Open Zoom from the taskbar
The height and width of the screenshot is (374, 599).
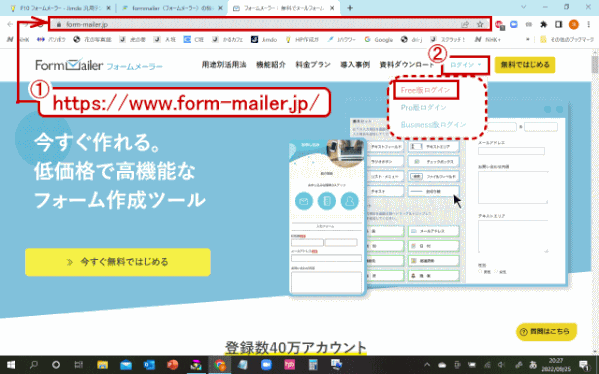(x=266, y=365)
